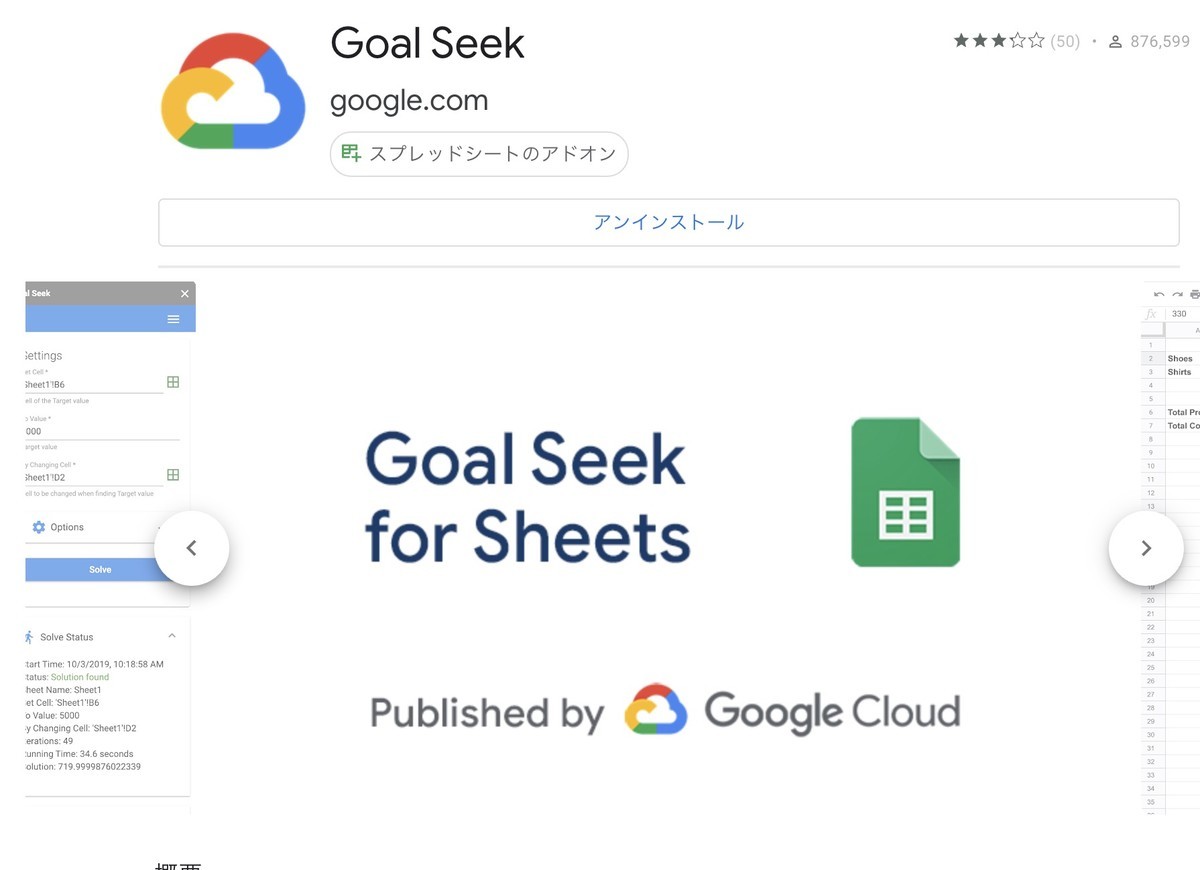Click the users count person icon
Screen dimensions: 1200x870
coord(1115,41)
